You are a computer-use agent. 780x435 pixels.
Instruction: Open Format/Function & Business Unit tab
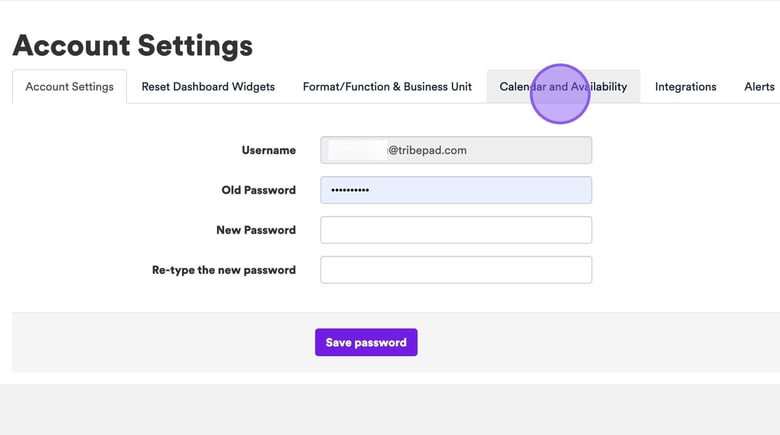387,87
